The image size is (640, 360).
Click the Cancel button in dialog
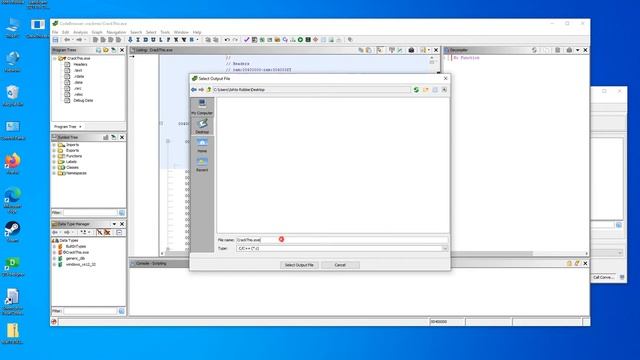click(x=340, y=265)
